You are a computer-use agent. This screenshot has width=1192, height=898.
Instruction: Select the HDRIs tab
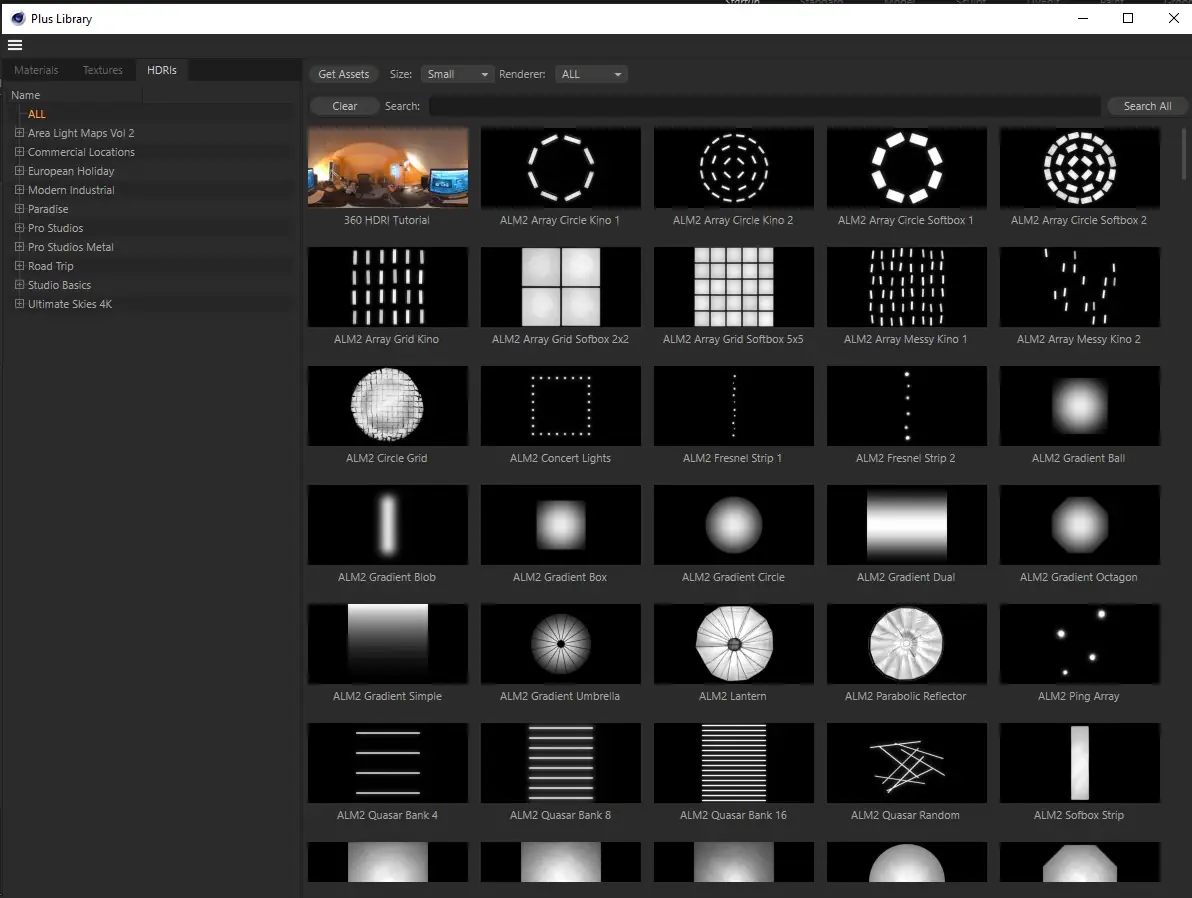pyautogui.click(x=162, y=70)
